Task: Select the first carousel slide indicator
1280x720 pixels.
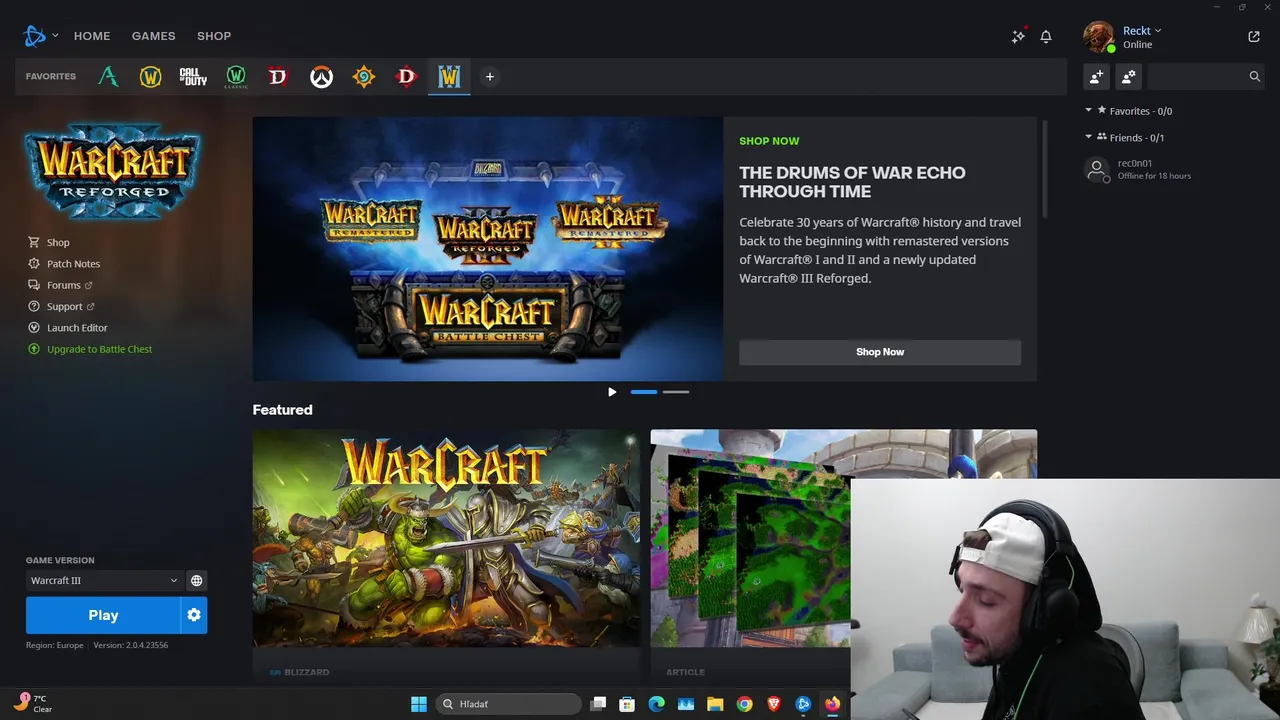Action: tap(644, 392)
